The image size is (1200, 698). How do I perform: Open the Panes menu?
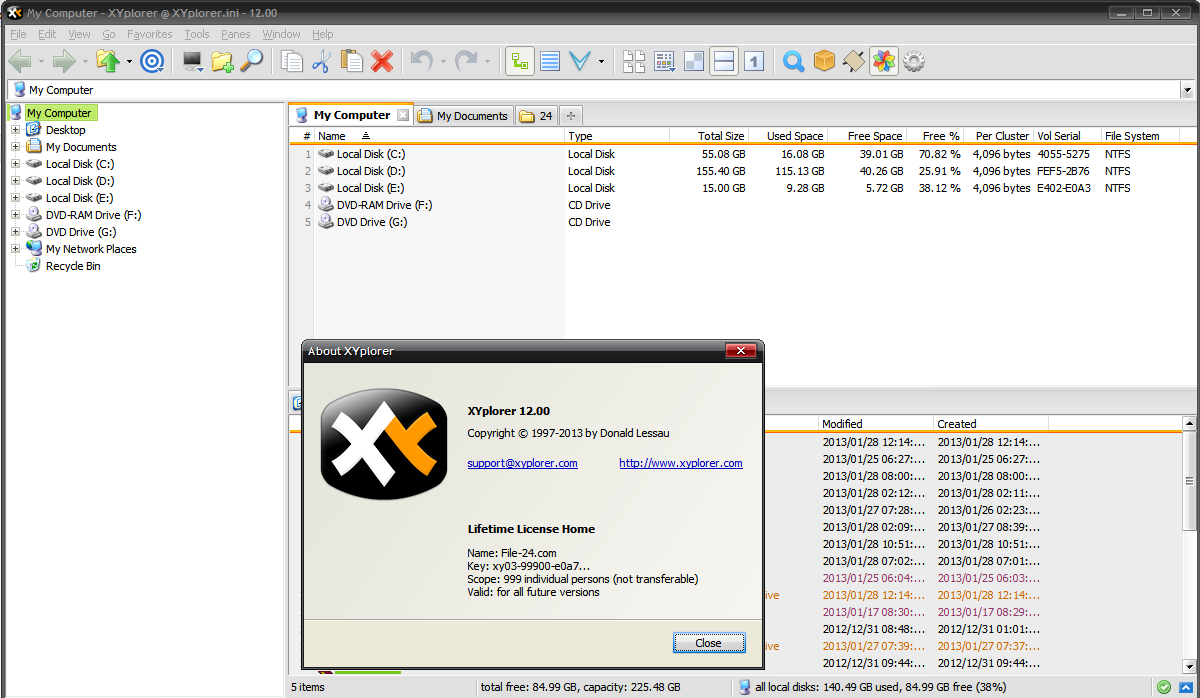(236, 34)
